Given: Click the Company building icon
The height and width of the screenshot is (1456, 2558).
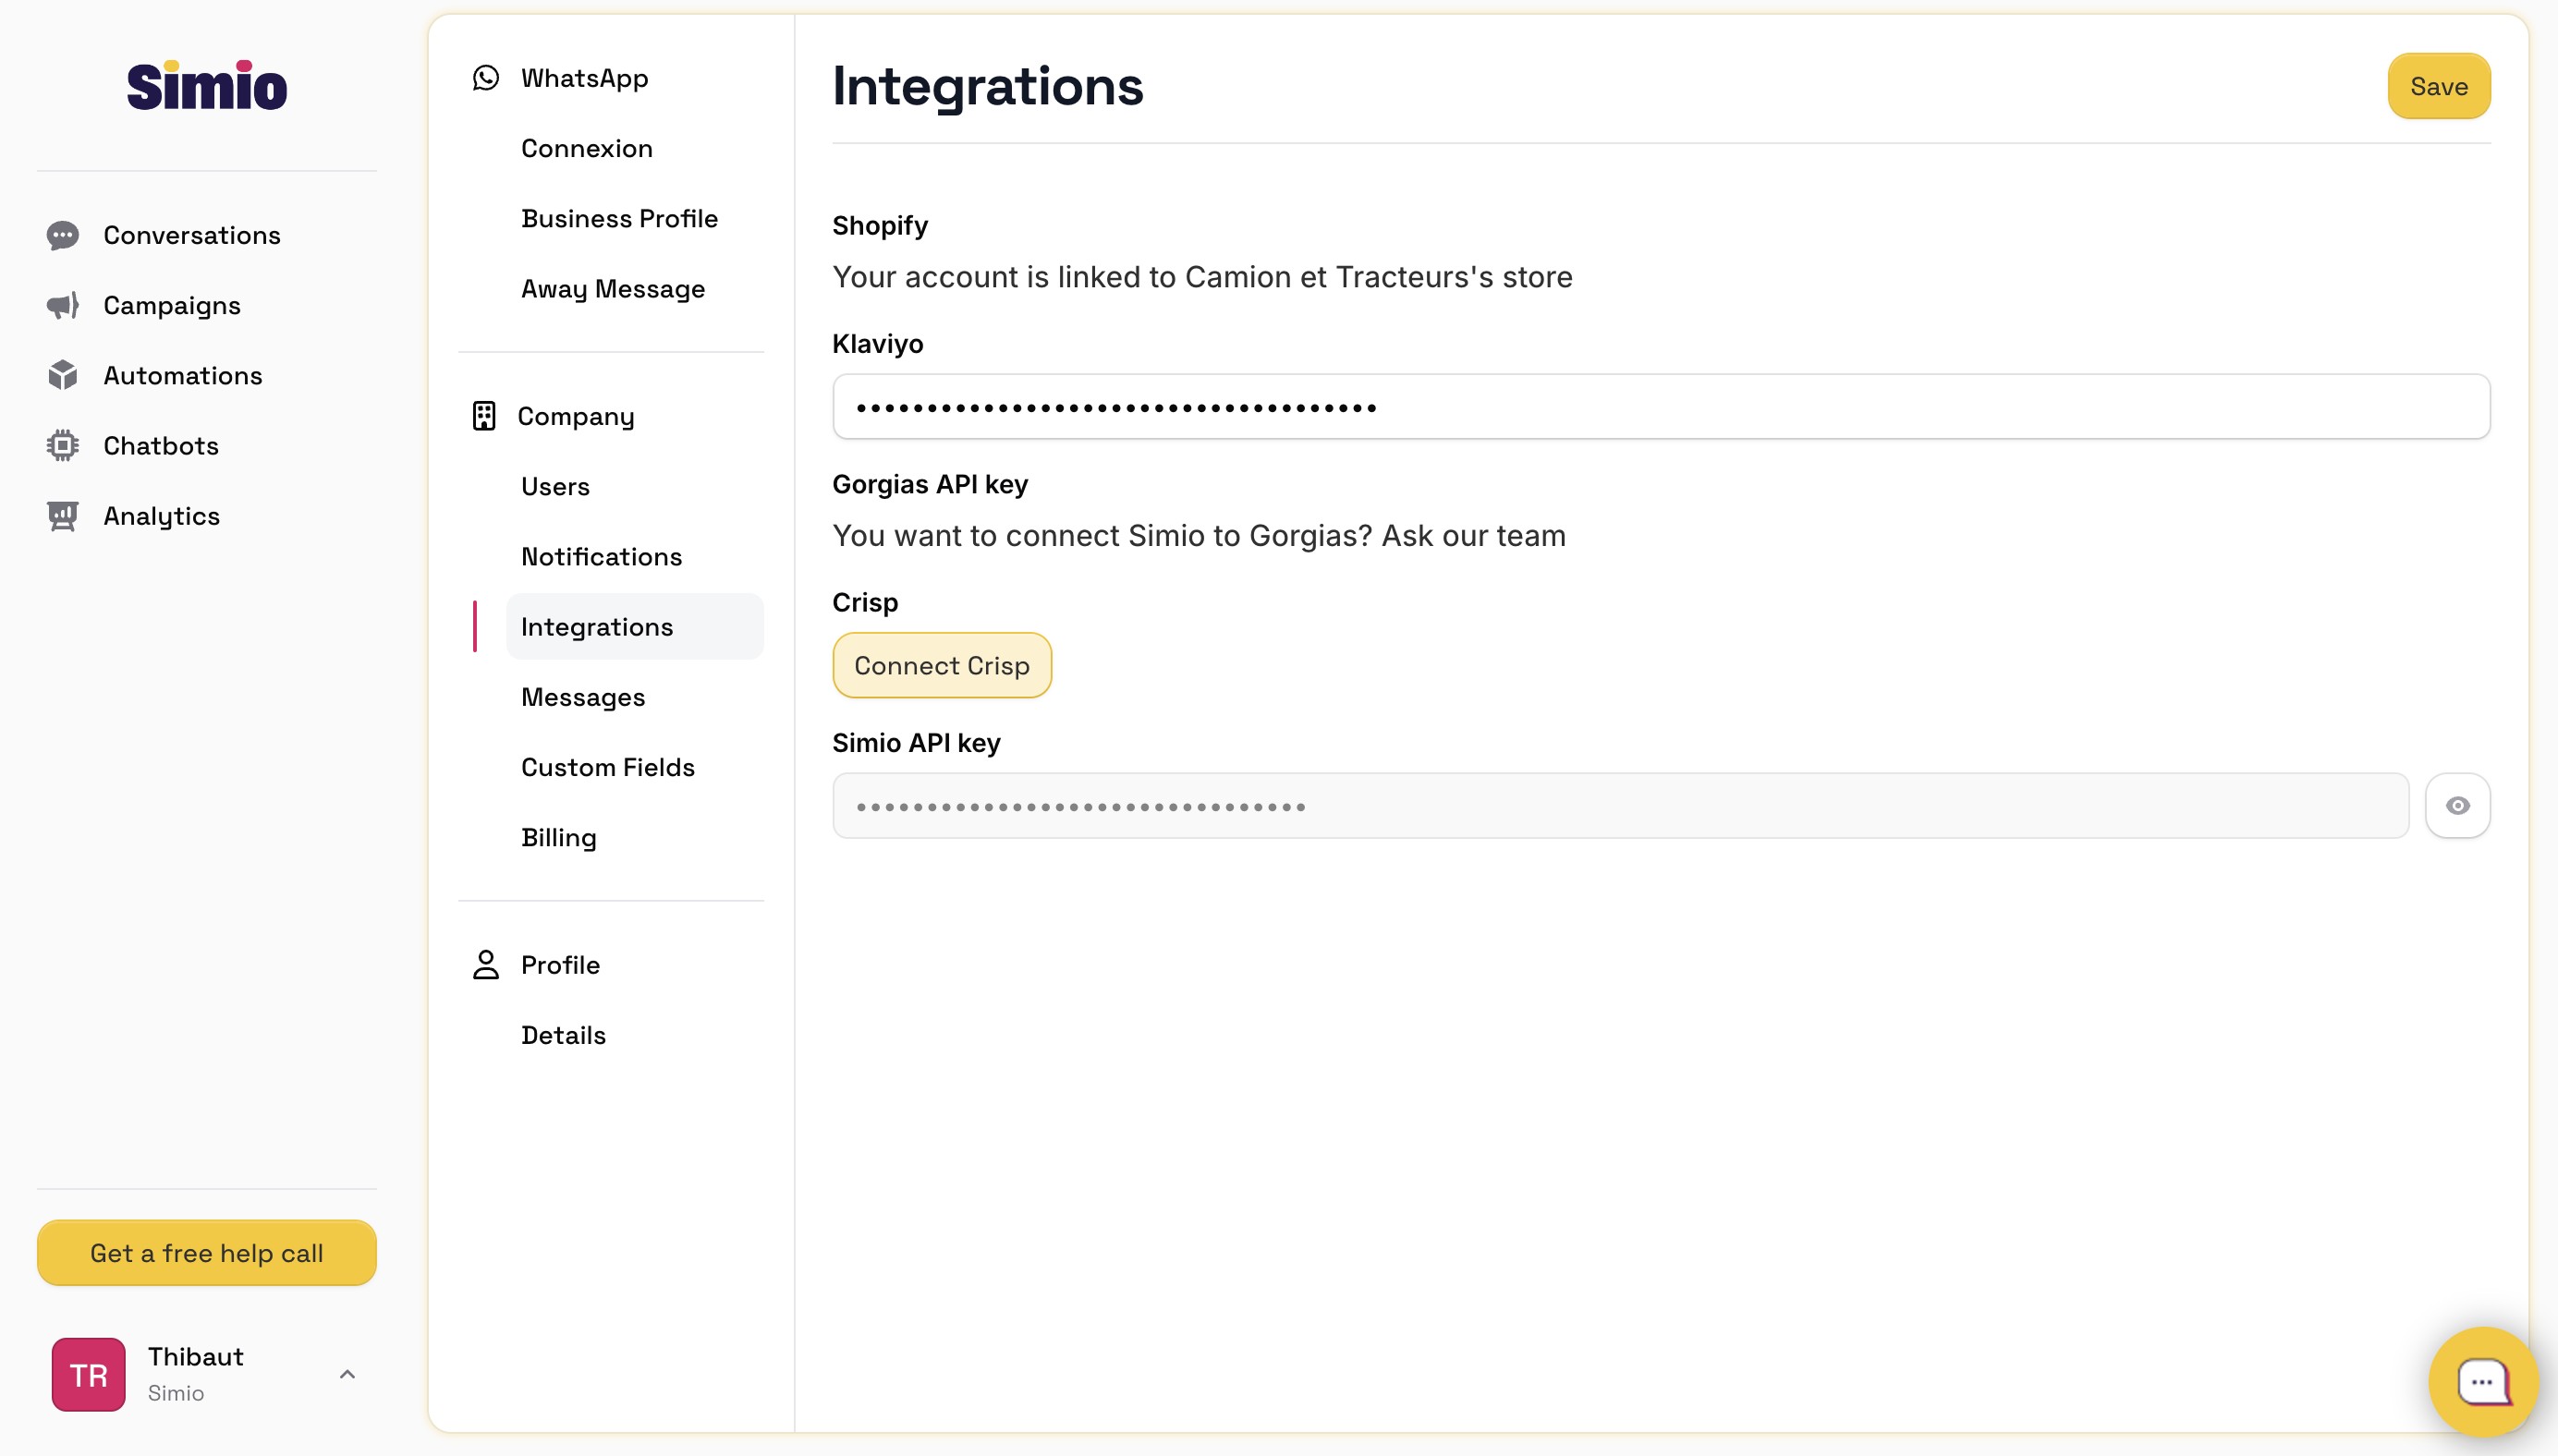Looking at the screenshot, I should pyautogui.click(x=484, y=416).
